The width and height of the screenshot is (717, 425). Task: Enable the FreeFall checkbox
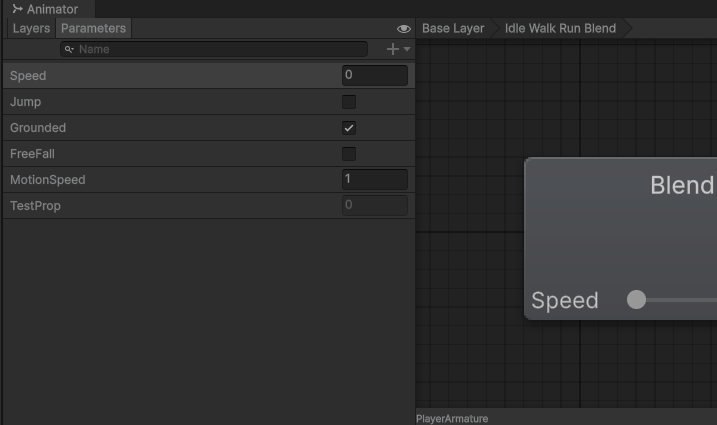(349, 154)
